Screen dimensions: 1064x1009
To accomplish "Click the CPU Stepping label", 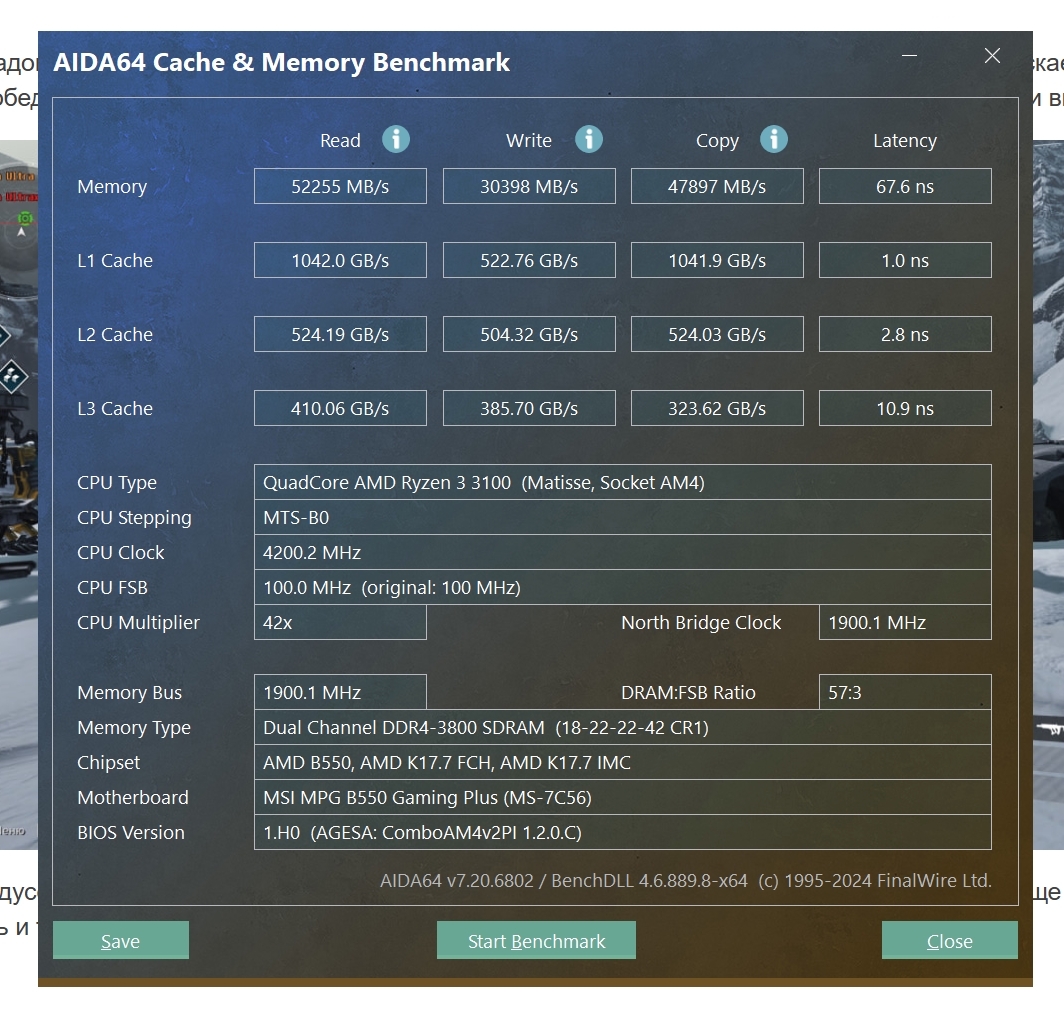I will click(134, 518).
